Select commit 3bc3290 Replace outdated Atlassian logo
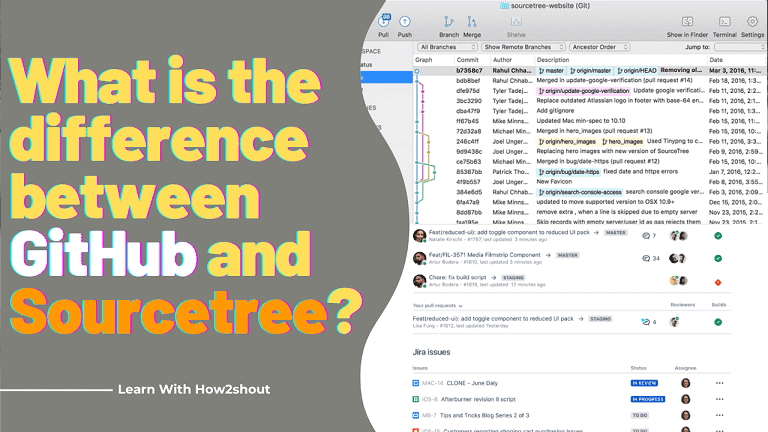The image size is (768, 432). point(590,101)
